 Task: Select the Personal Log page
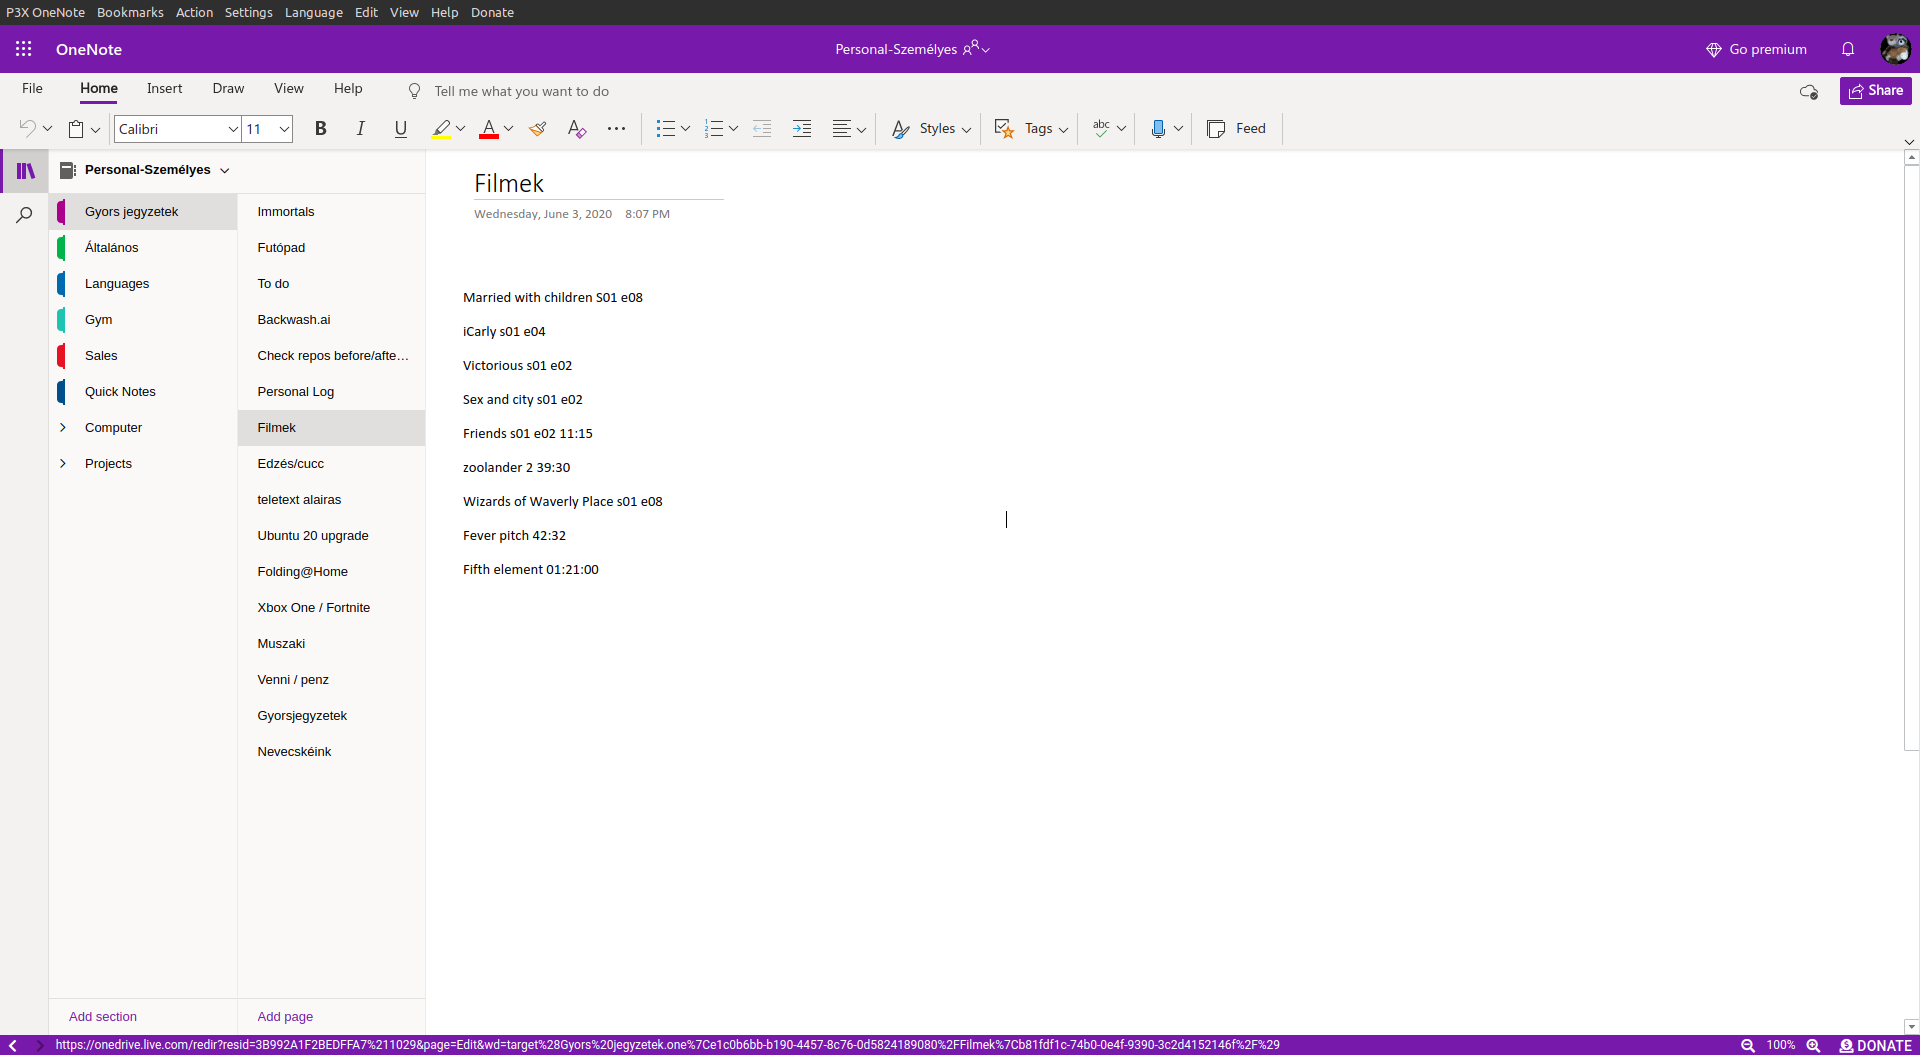332,392
